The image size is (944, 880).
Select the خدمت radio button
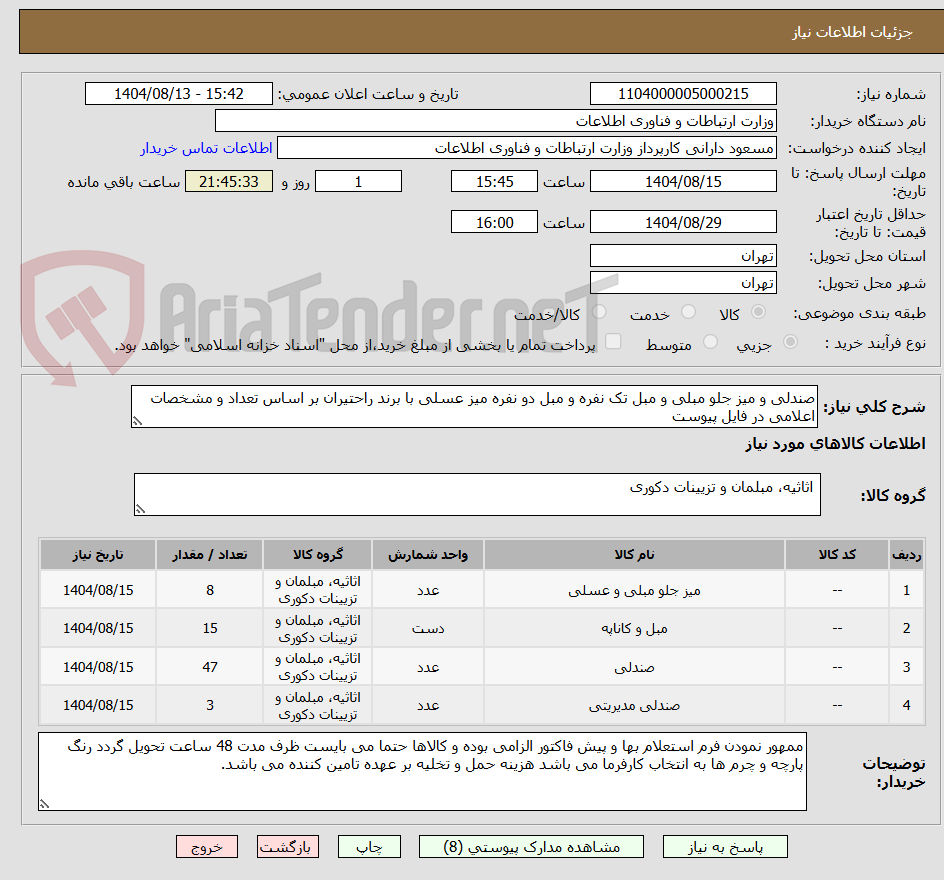pos(688,313)
